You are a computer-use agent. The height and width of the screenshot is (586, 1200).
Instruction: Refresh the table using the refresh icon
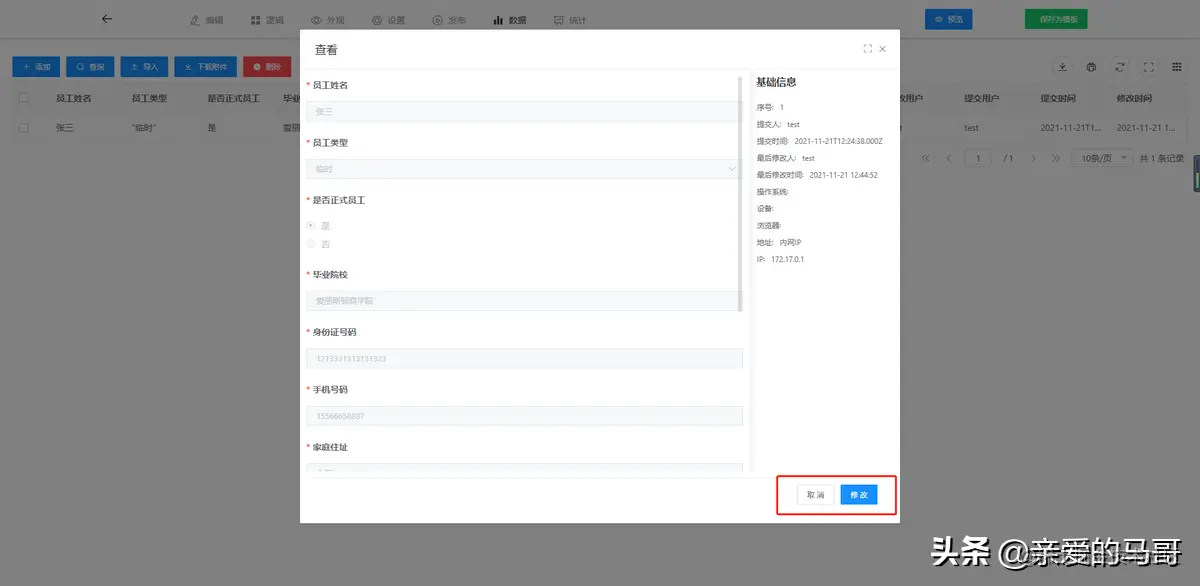[x=1119, y=67]
